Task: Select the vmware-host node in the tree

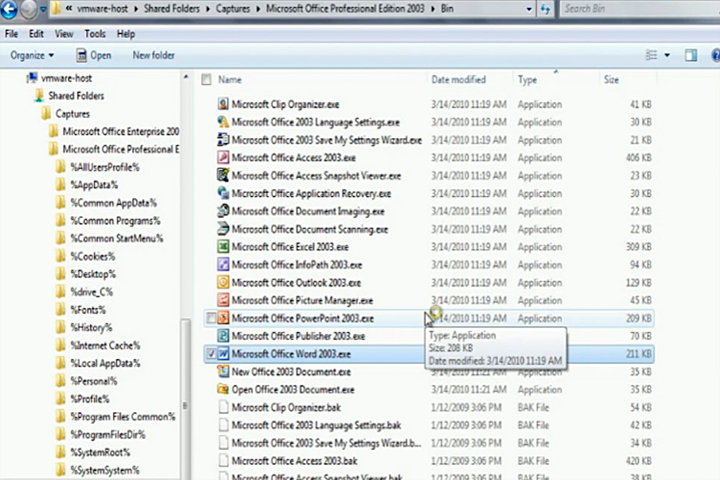Action: [x=66, y=78]
